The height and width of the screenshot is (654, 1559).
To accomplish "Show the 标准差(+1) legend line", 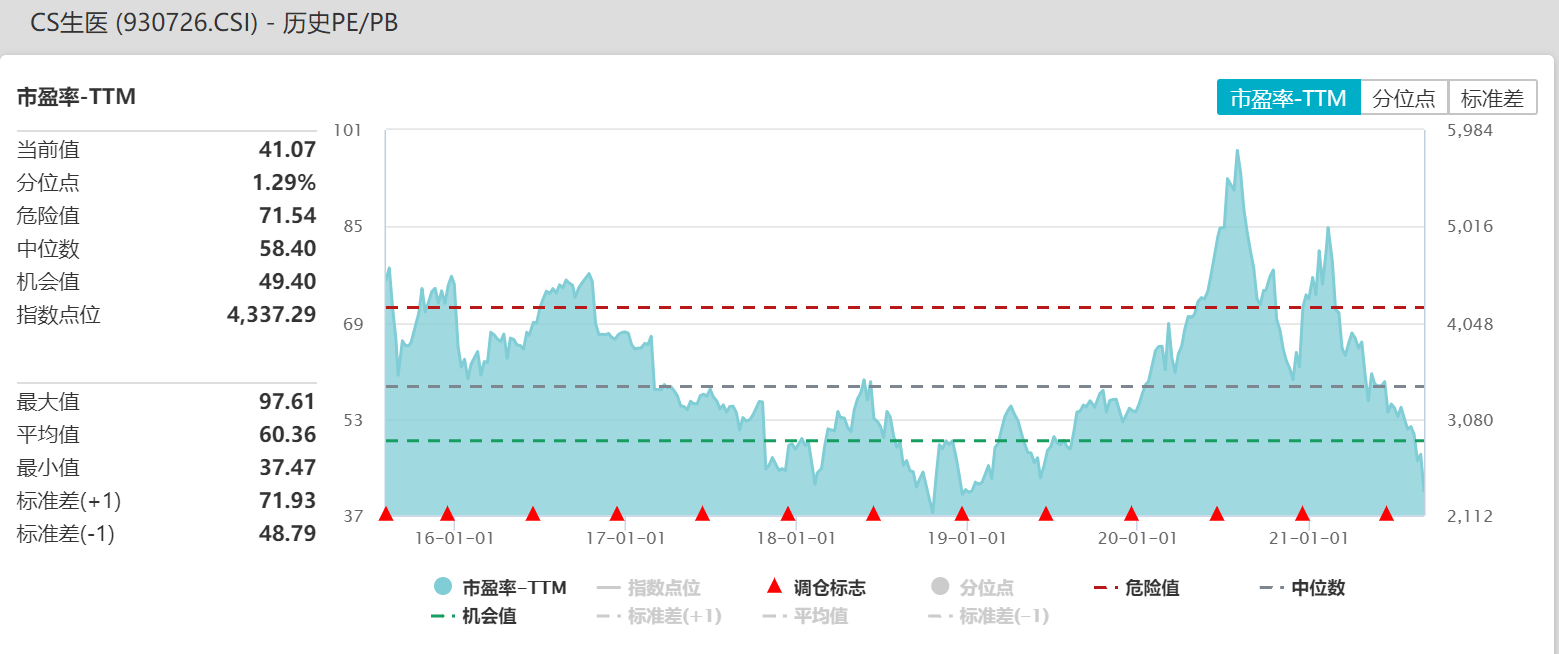I will click(x=658, y=616).
